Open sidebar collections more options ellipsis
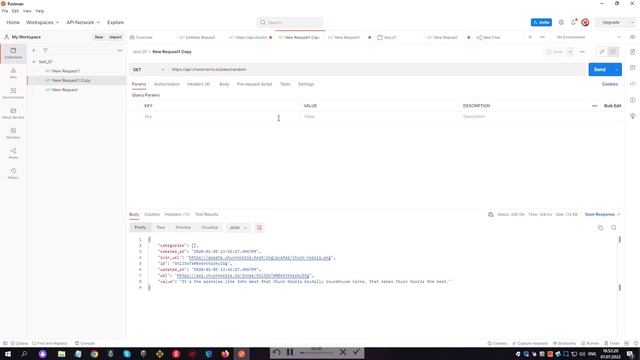640x360 pixels. 120,50
